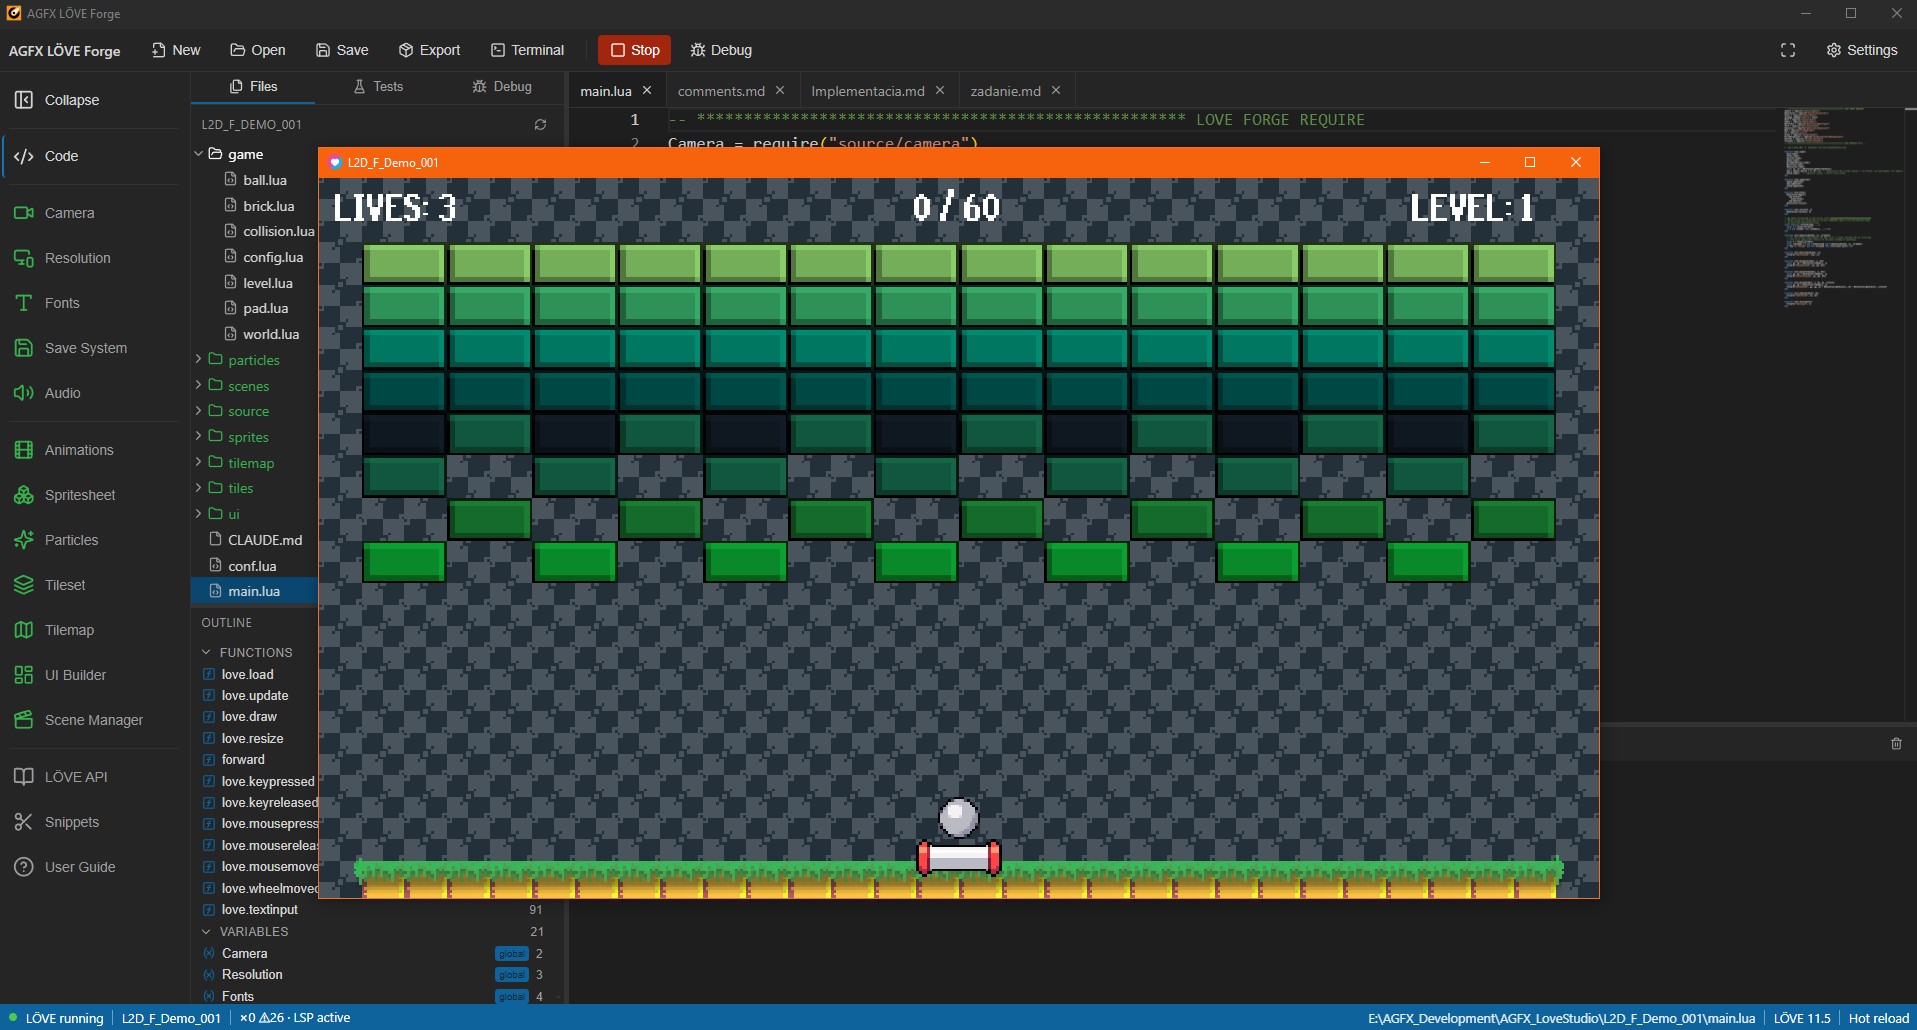The height and width of the screenshot is (1030, 1917).
Task: Open the Snippets scissors icon
Action: pos(24,822)
